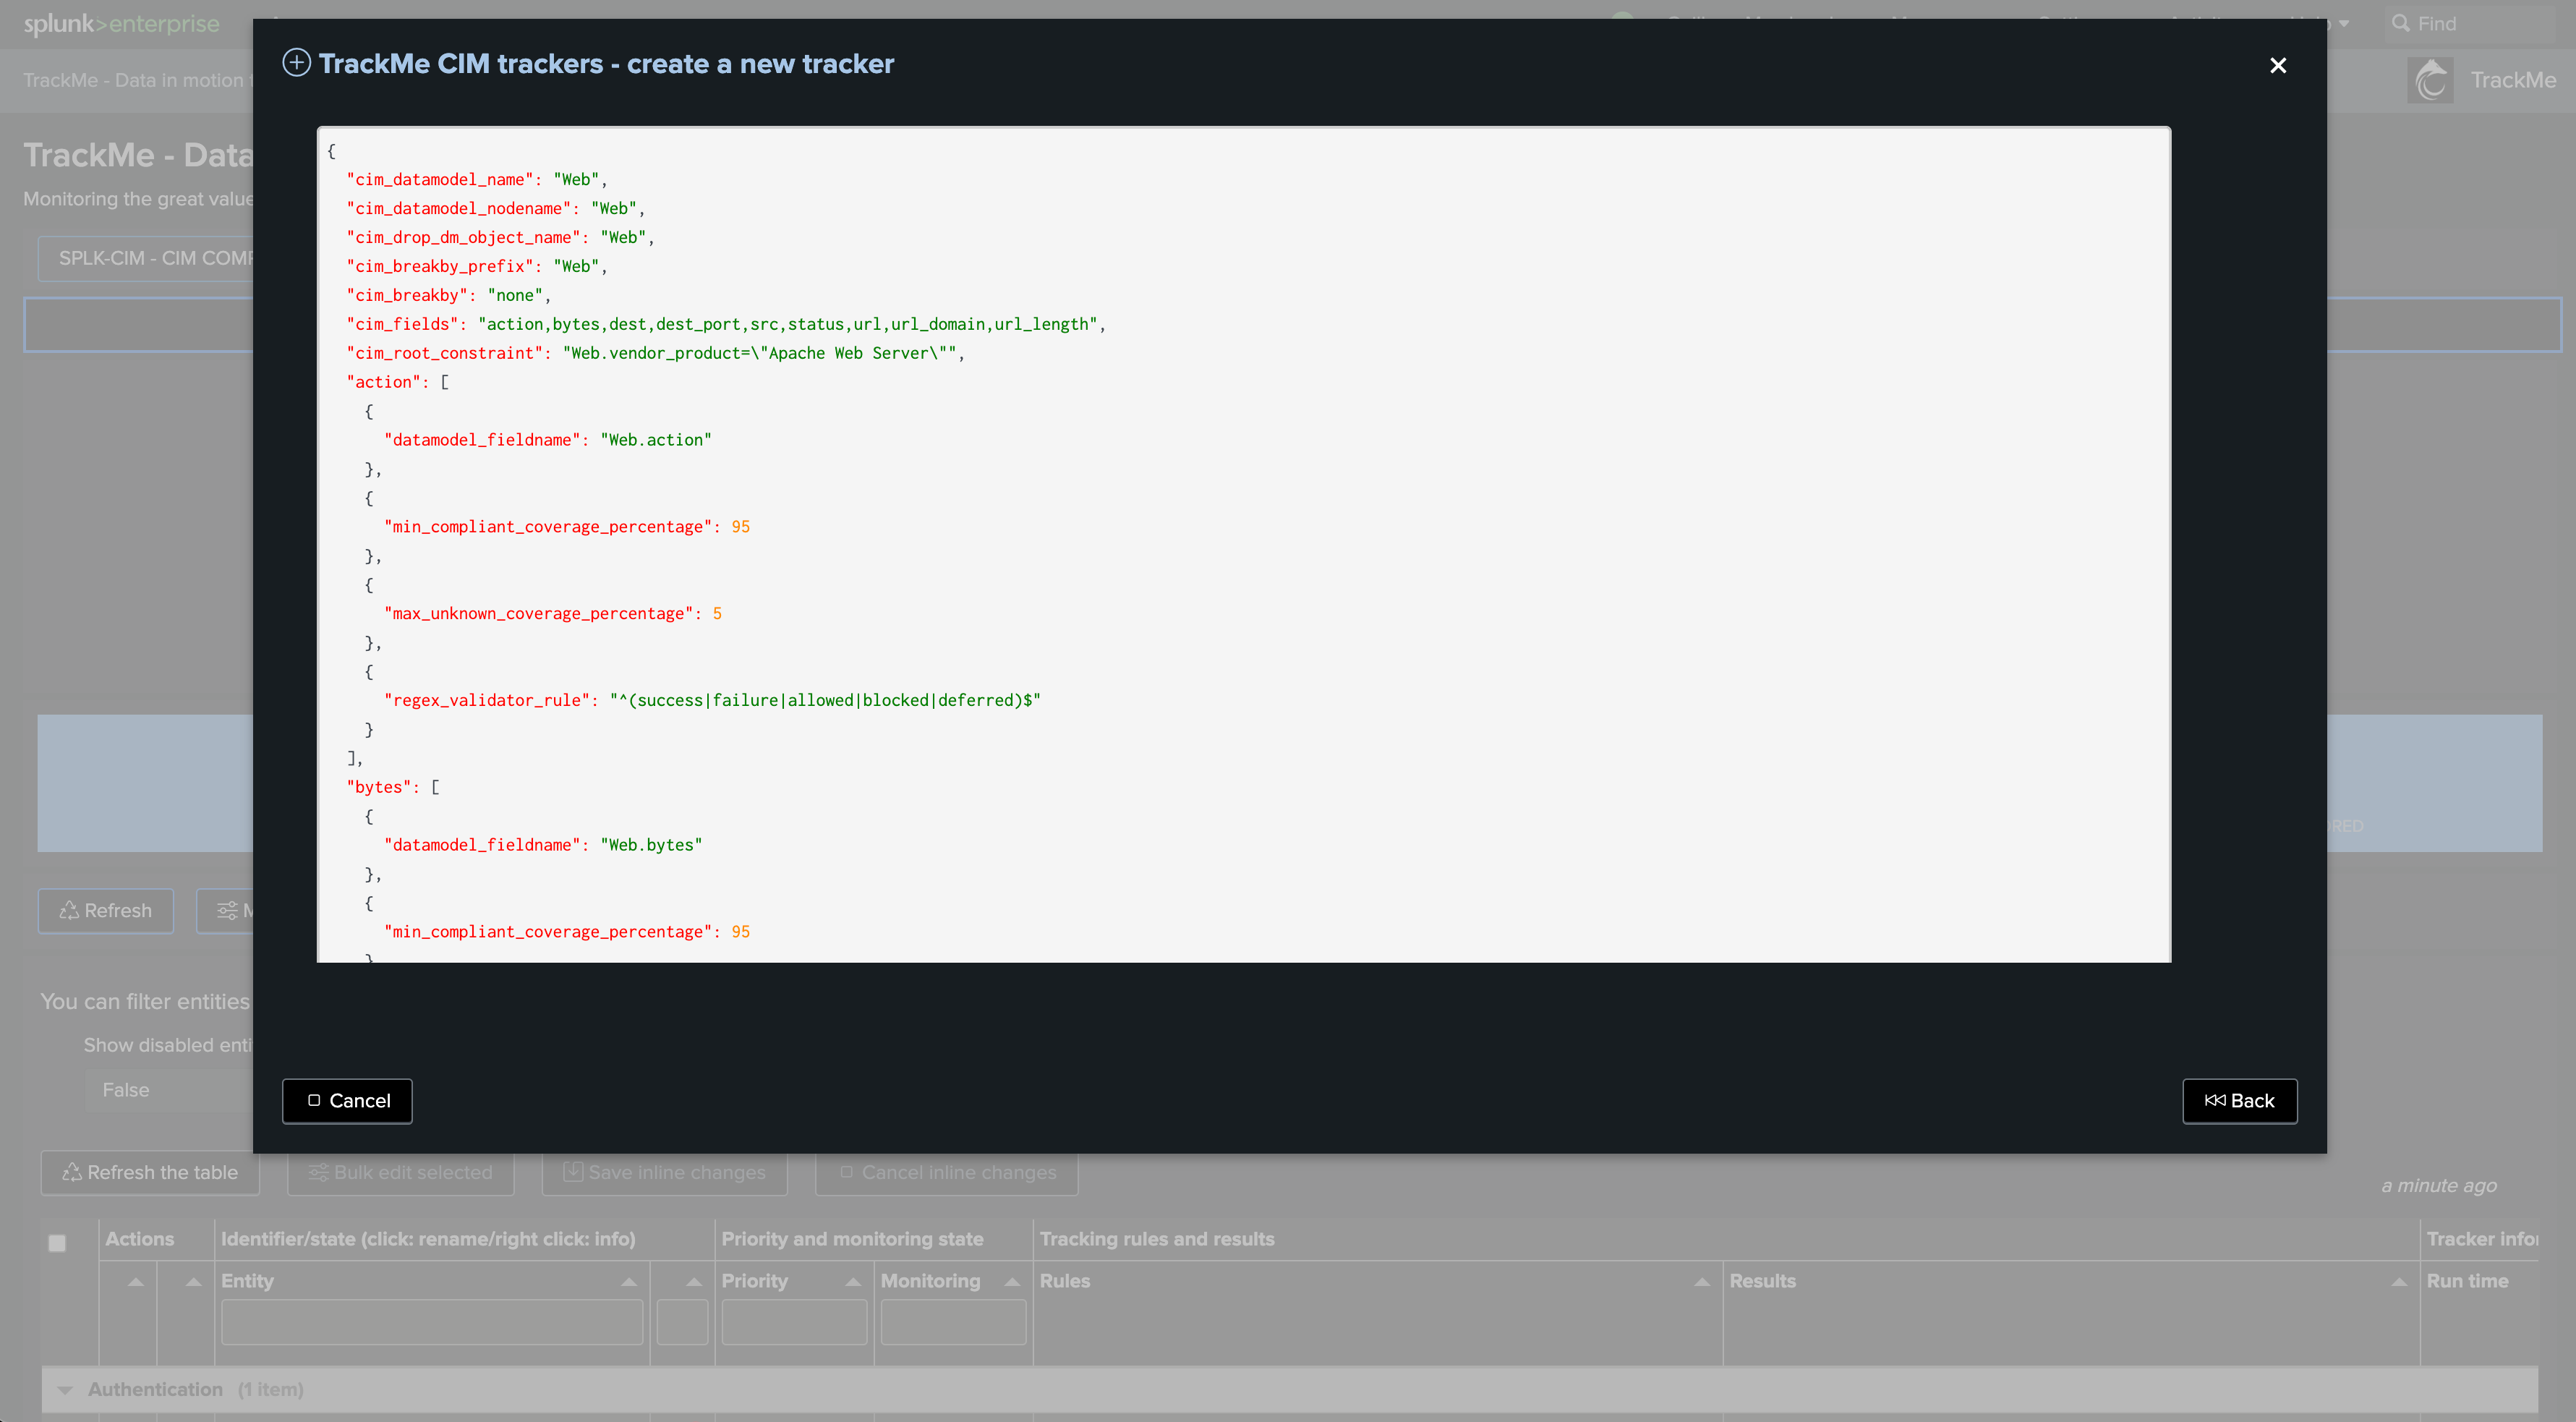Sort by Priority column arrow
Viewport: 2576px width, 1422px height.
[x=853, y=1281]
